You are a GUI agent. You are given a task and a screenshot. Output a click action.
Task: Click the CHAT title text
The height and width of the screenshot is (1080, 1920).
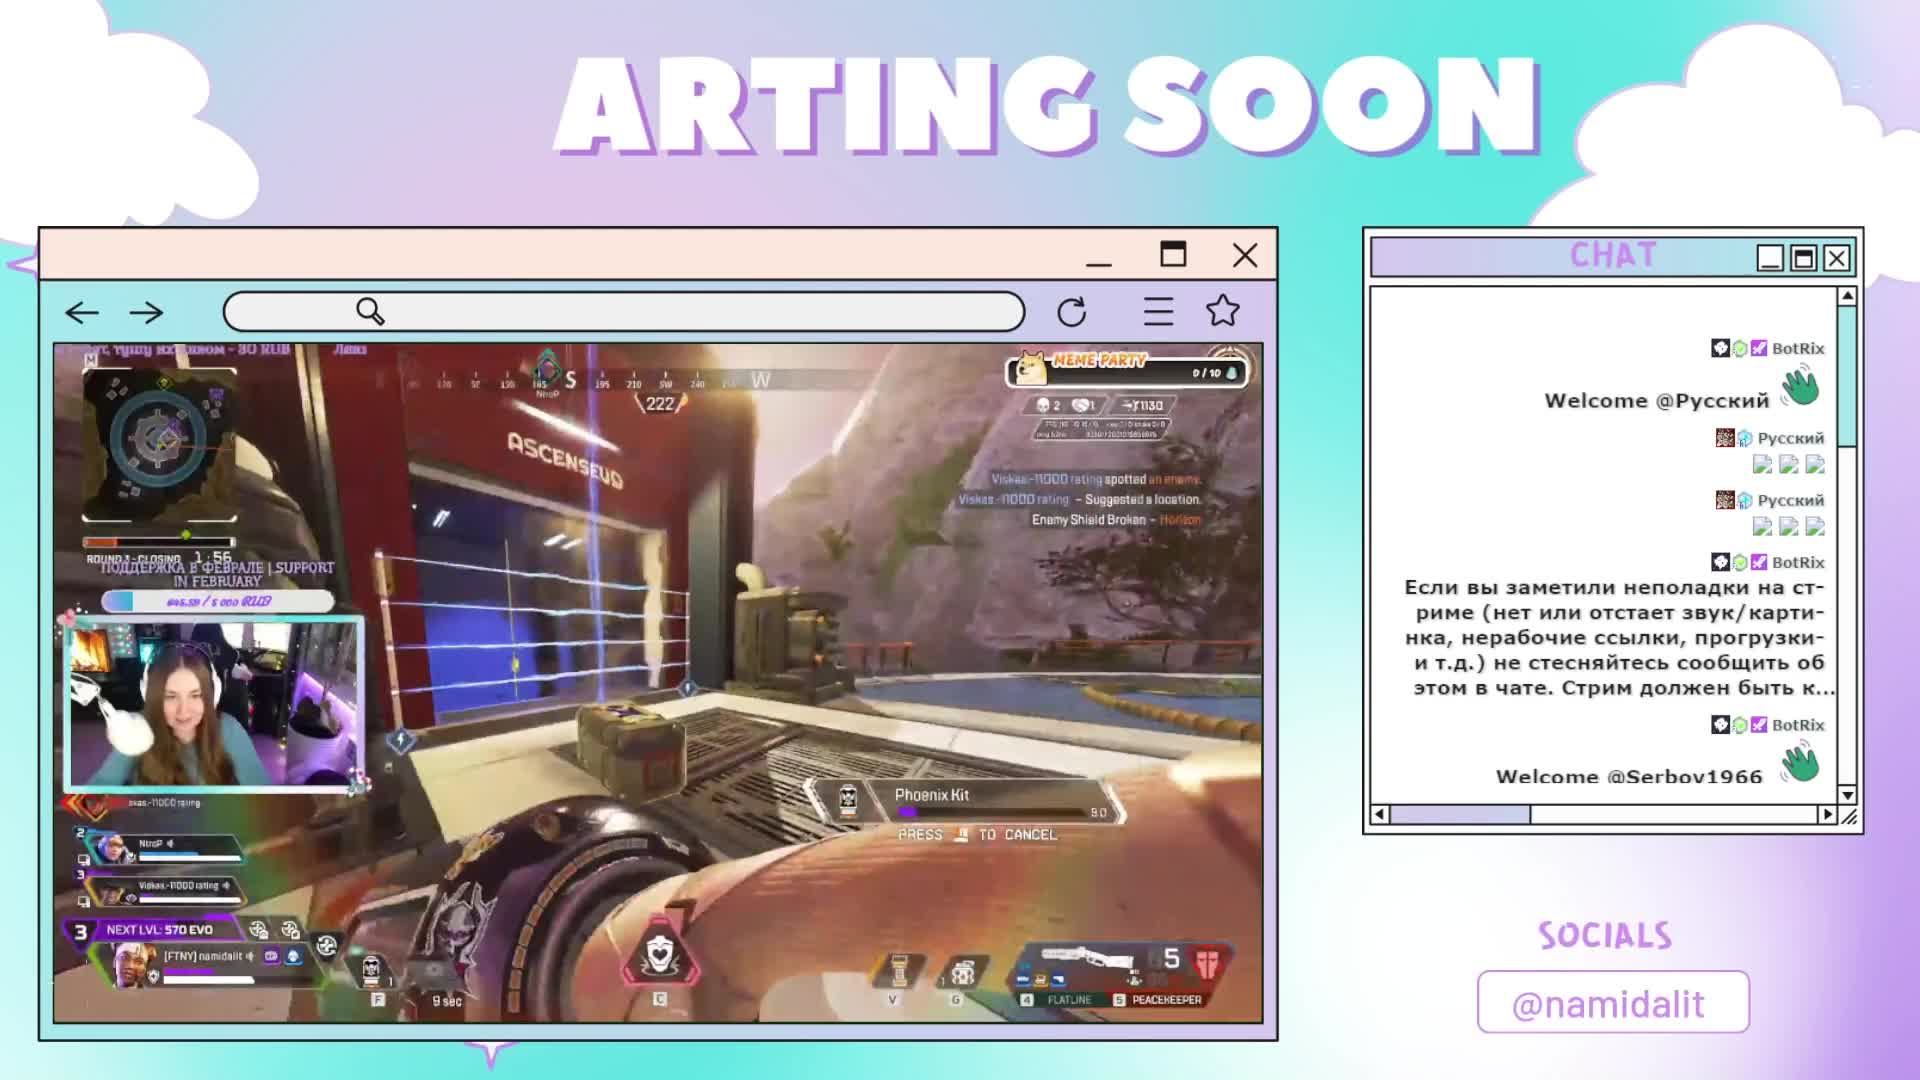tap(1613, 256)
